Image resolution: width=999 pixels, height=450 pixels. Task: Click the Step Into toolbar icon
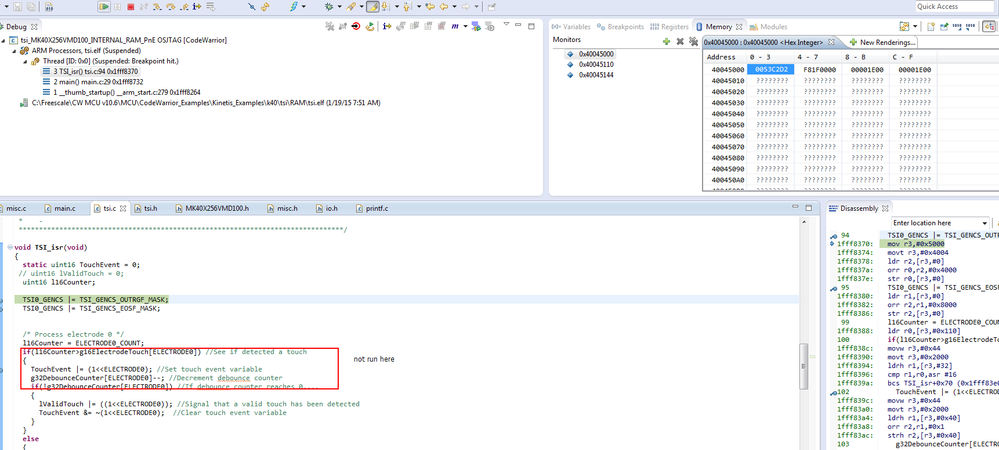[x=156, y=6]
